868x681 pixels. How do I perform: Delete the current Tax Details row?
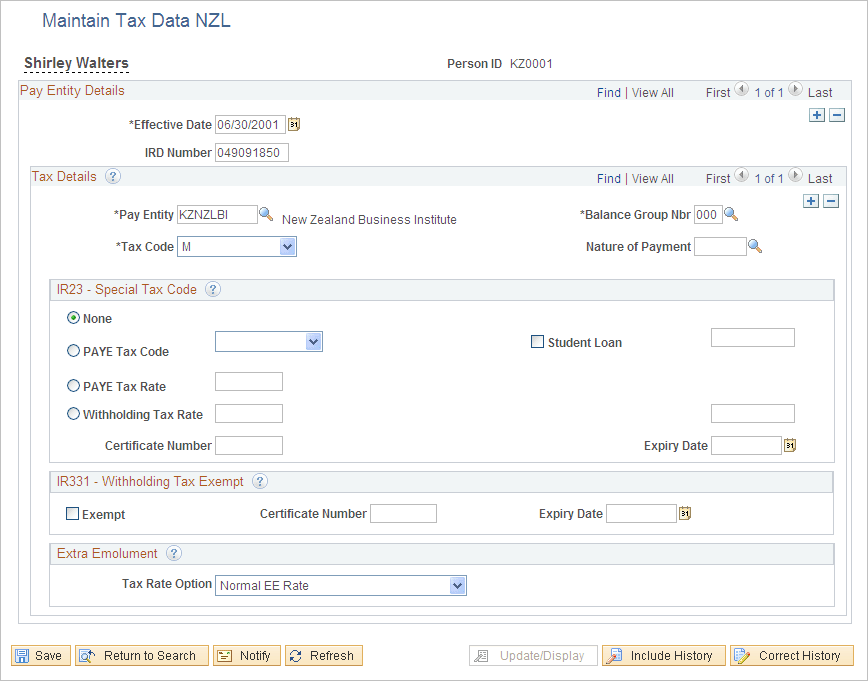831,201
